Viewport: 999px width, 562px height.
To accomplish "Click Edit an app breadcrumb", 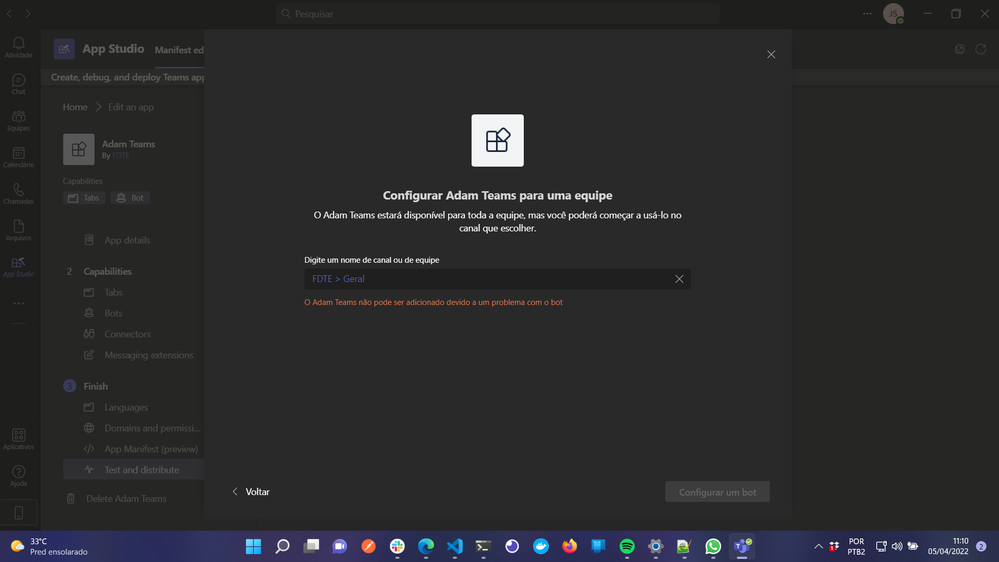I will tap(131, 106).
